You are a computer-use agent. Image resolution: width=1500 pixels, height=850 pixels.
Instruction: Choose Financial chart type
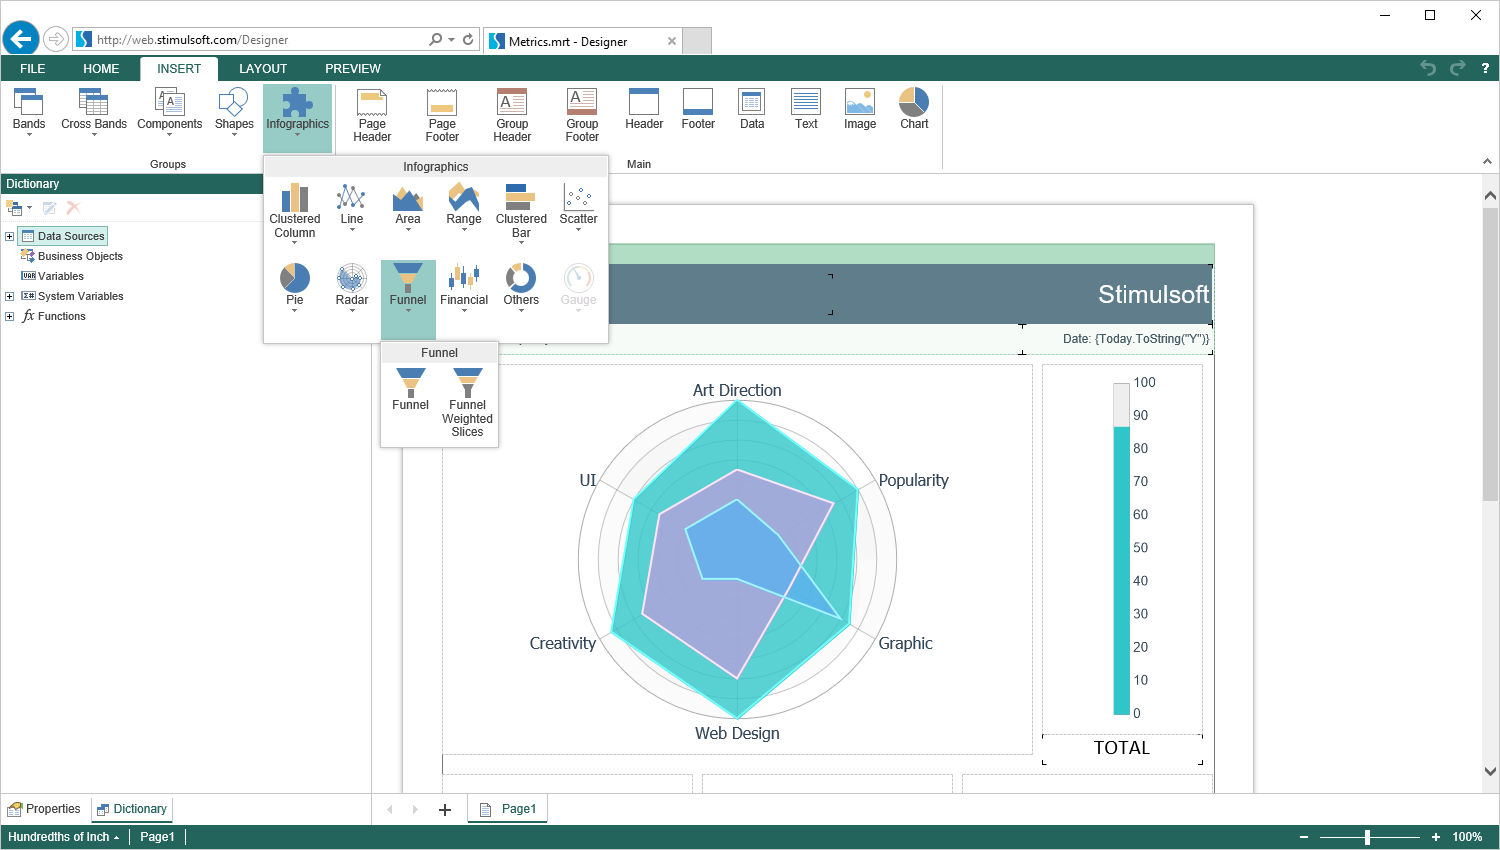[464, 288]
